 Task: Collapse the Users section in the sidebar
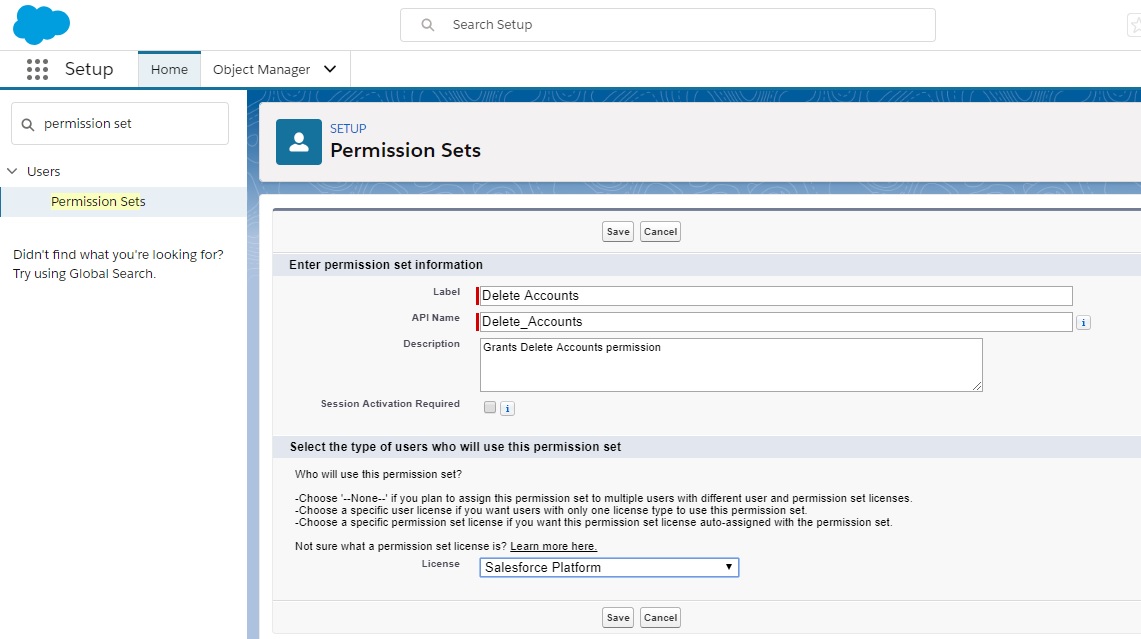pos(12,171)
